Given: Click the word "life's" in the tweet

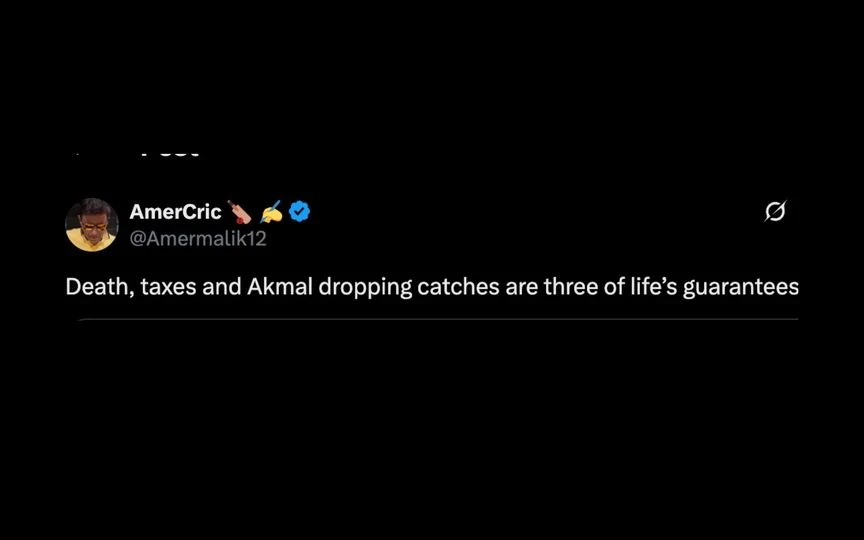Looking at the screenshot, I should click(654, 287).
